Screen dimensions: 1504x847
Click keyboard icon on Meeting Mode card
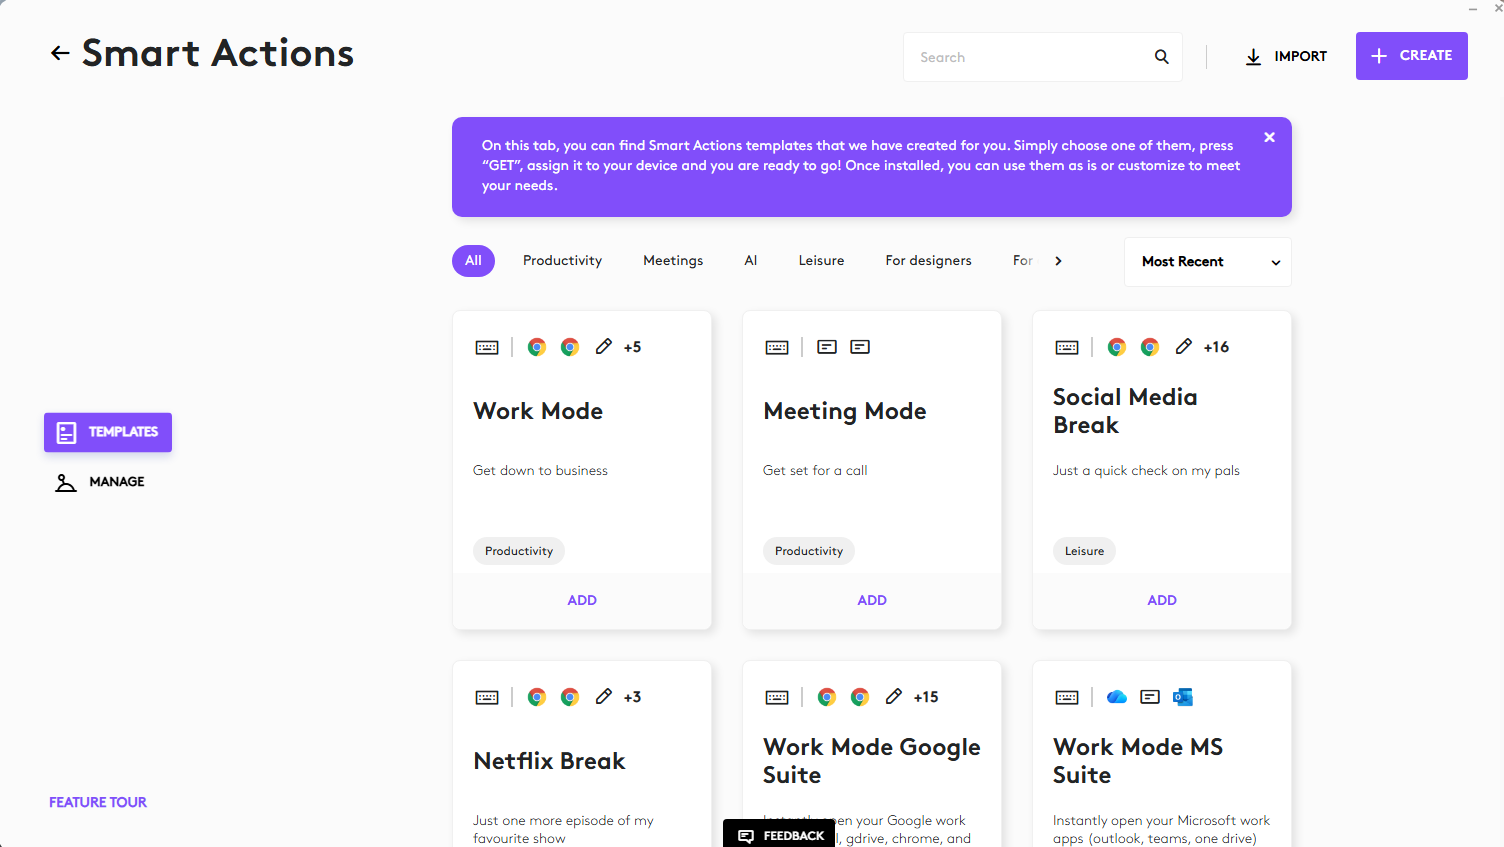777,347
